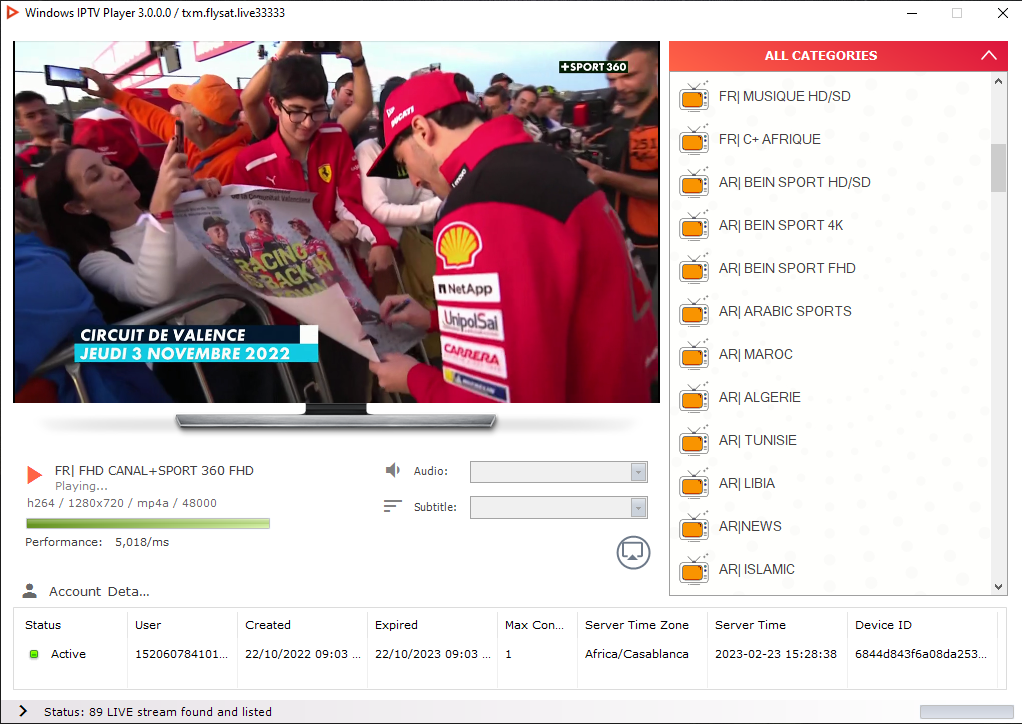Select FR| MUSIQUE HD/SD category
The height and width of the screenshot is (724, 1022).
point(784,96)
